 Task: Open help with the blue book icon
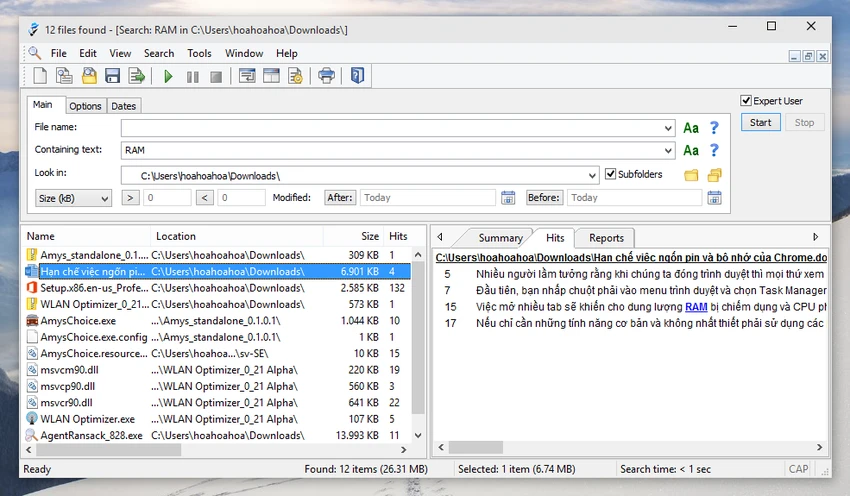[x=357, y=75]
